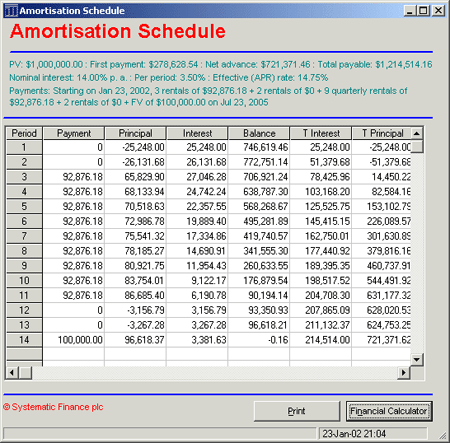Click the Nominal interest summary line

(169, 78)
